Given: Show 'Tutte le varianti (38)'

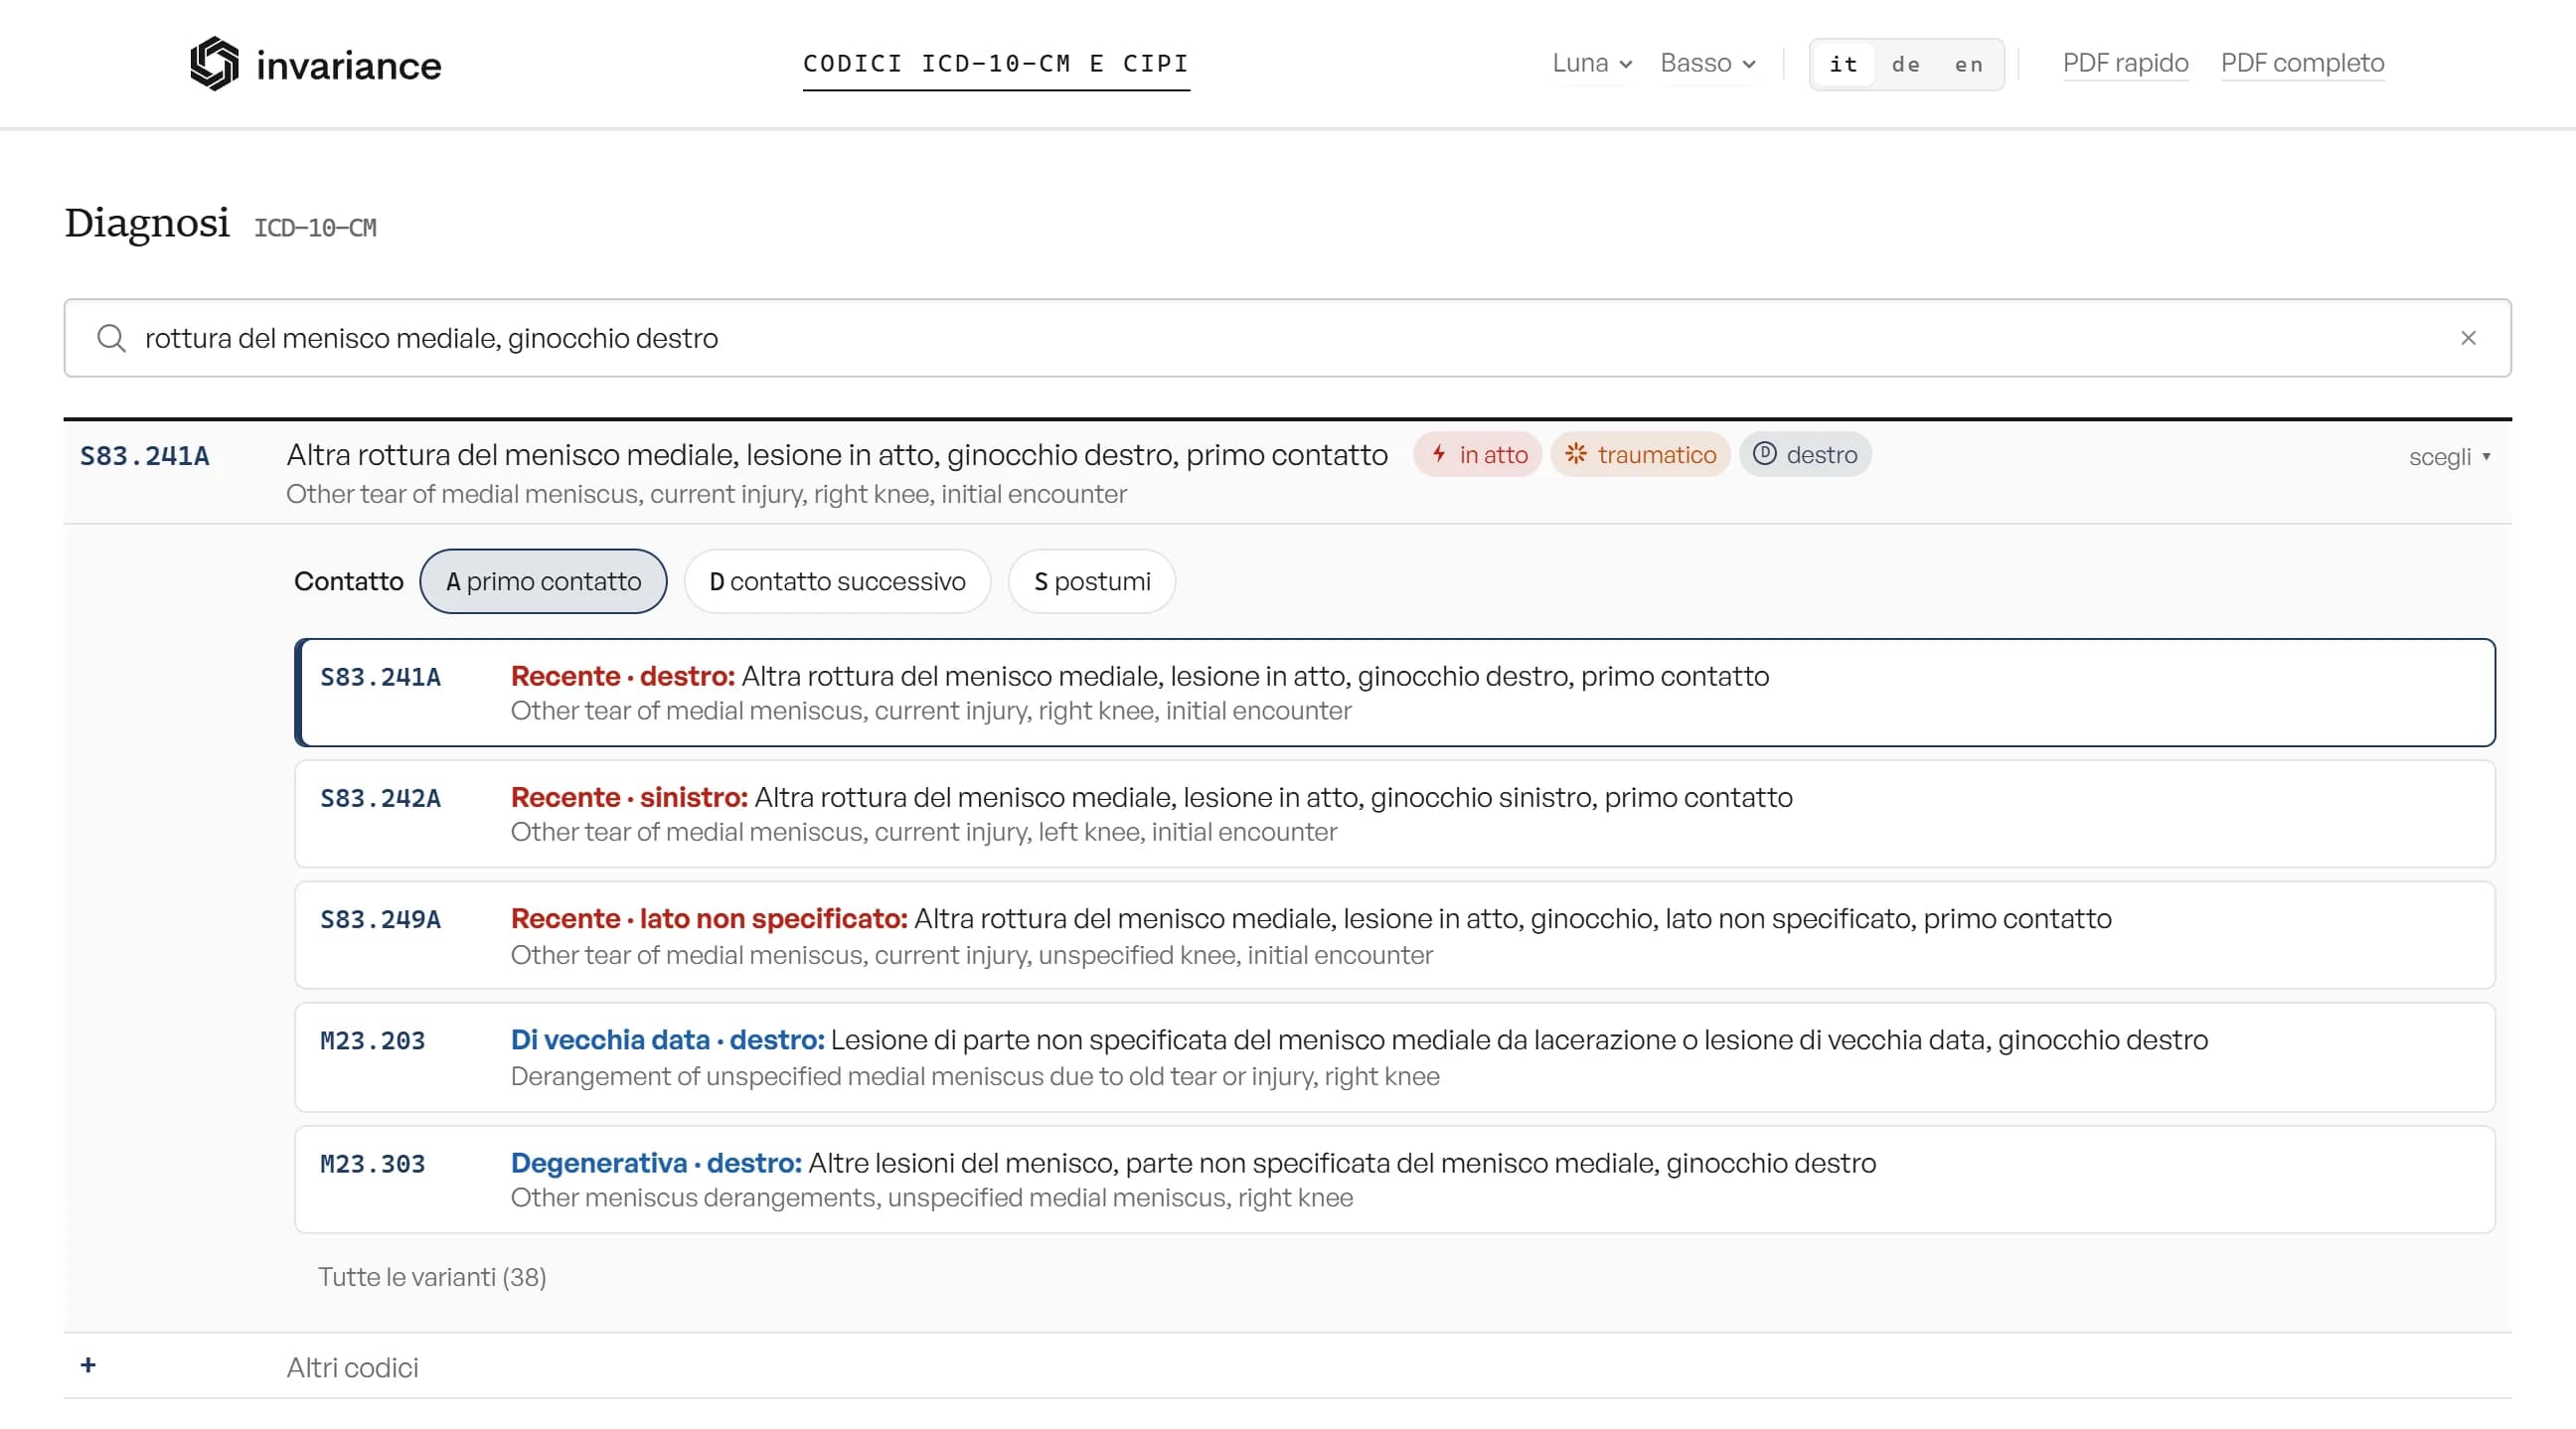Looking at the screenshot, I should click(432, 1276).
